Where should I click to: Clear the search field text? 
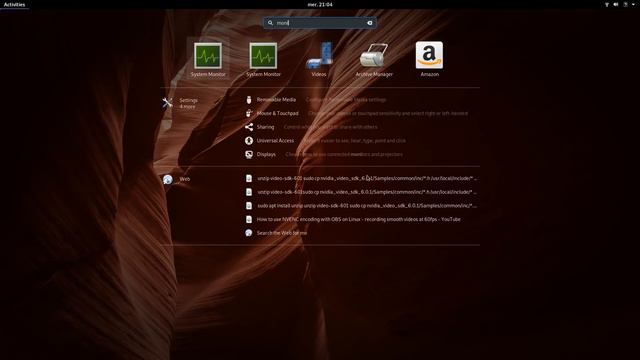(370, 23)
